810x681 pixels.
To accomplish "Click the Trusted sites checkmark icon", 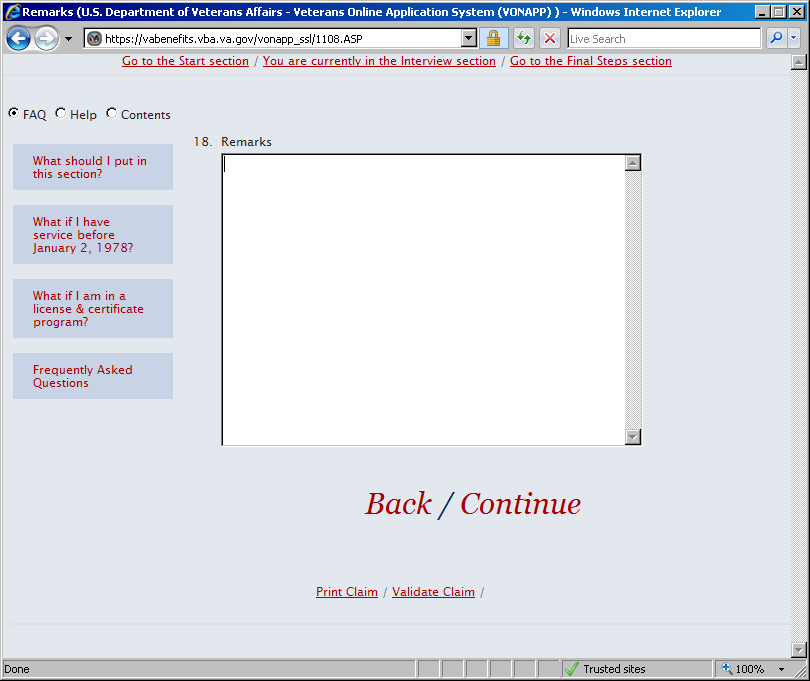I will 571,669.
